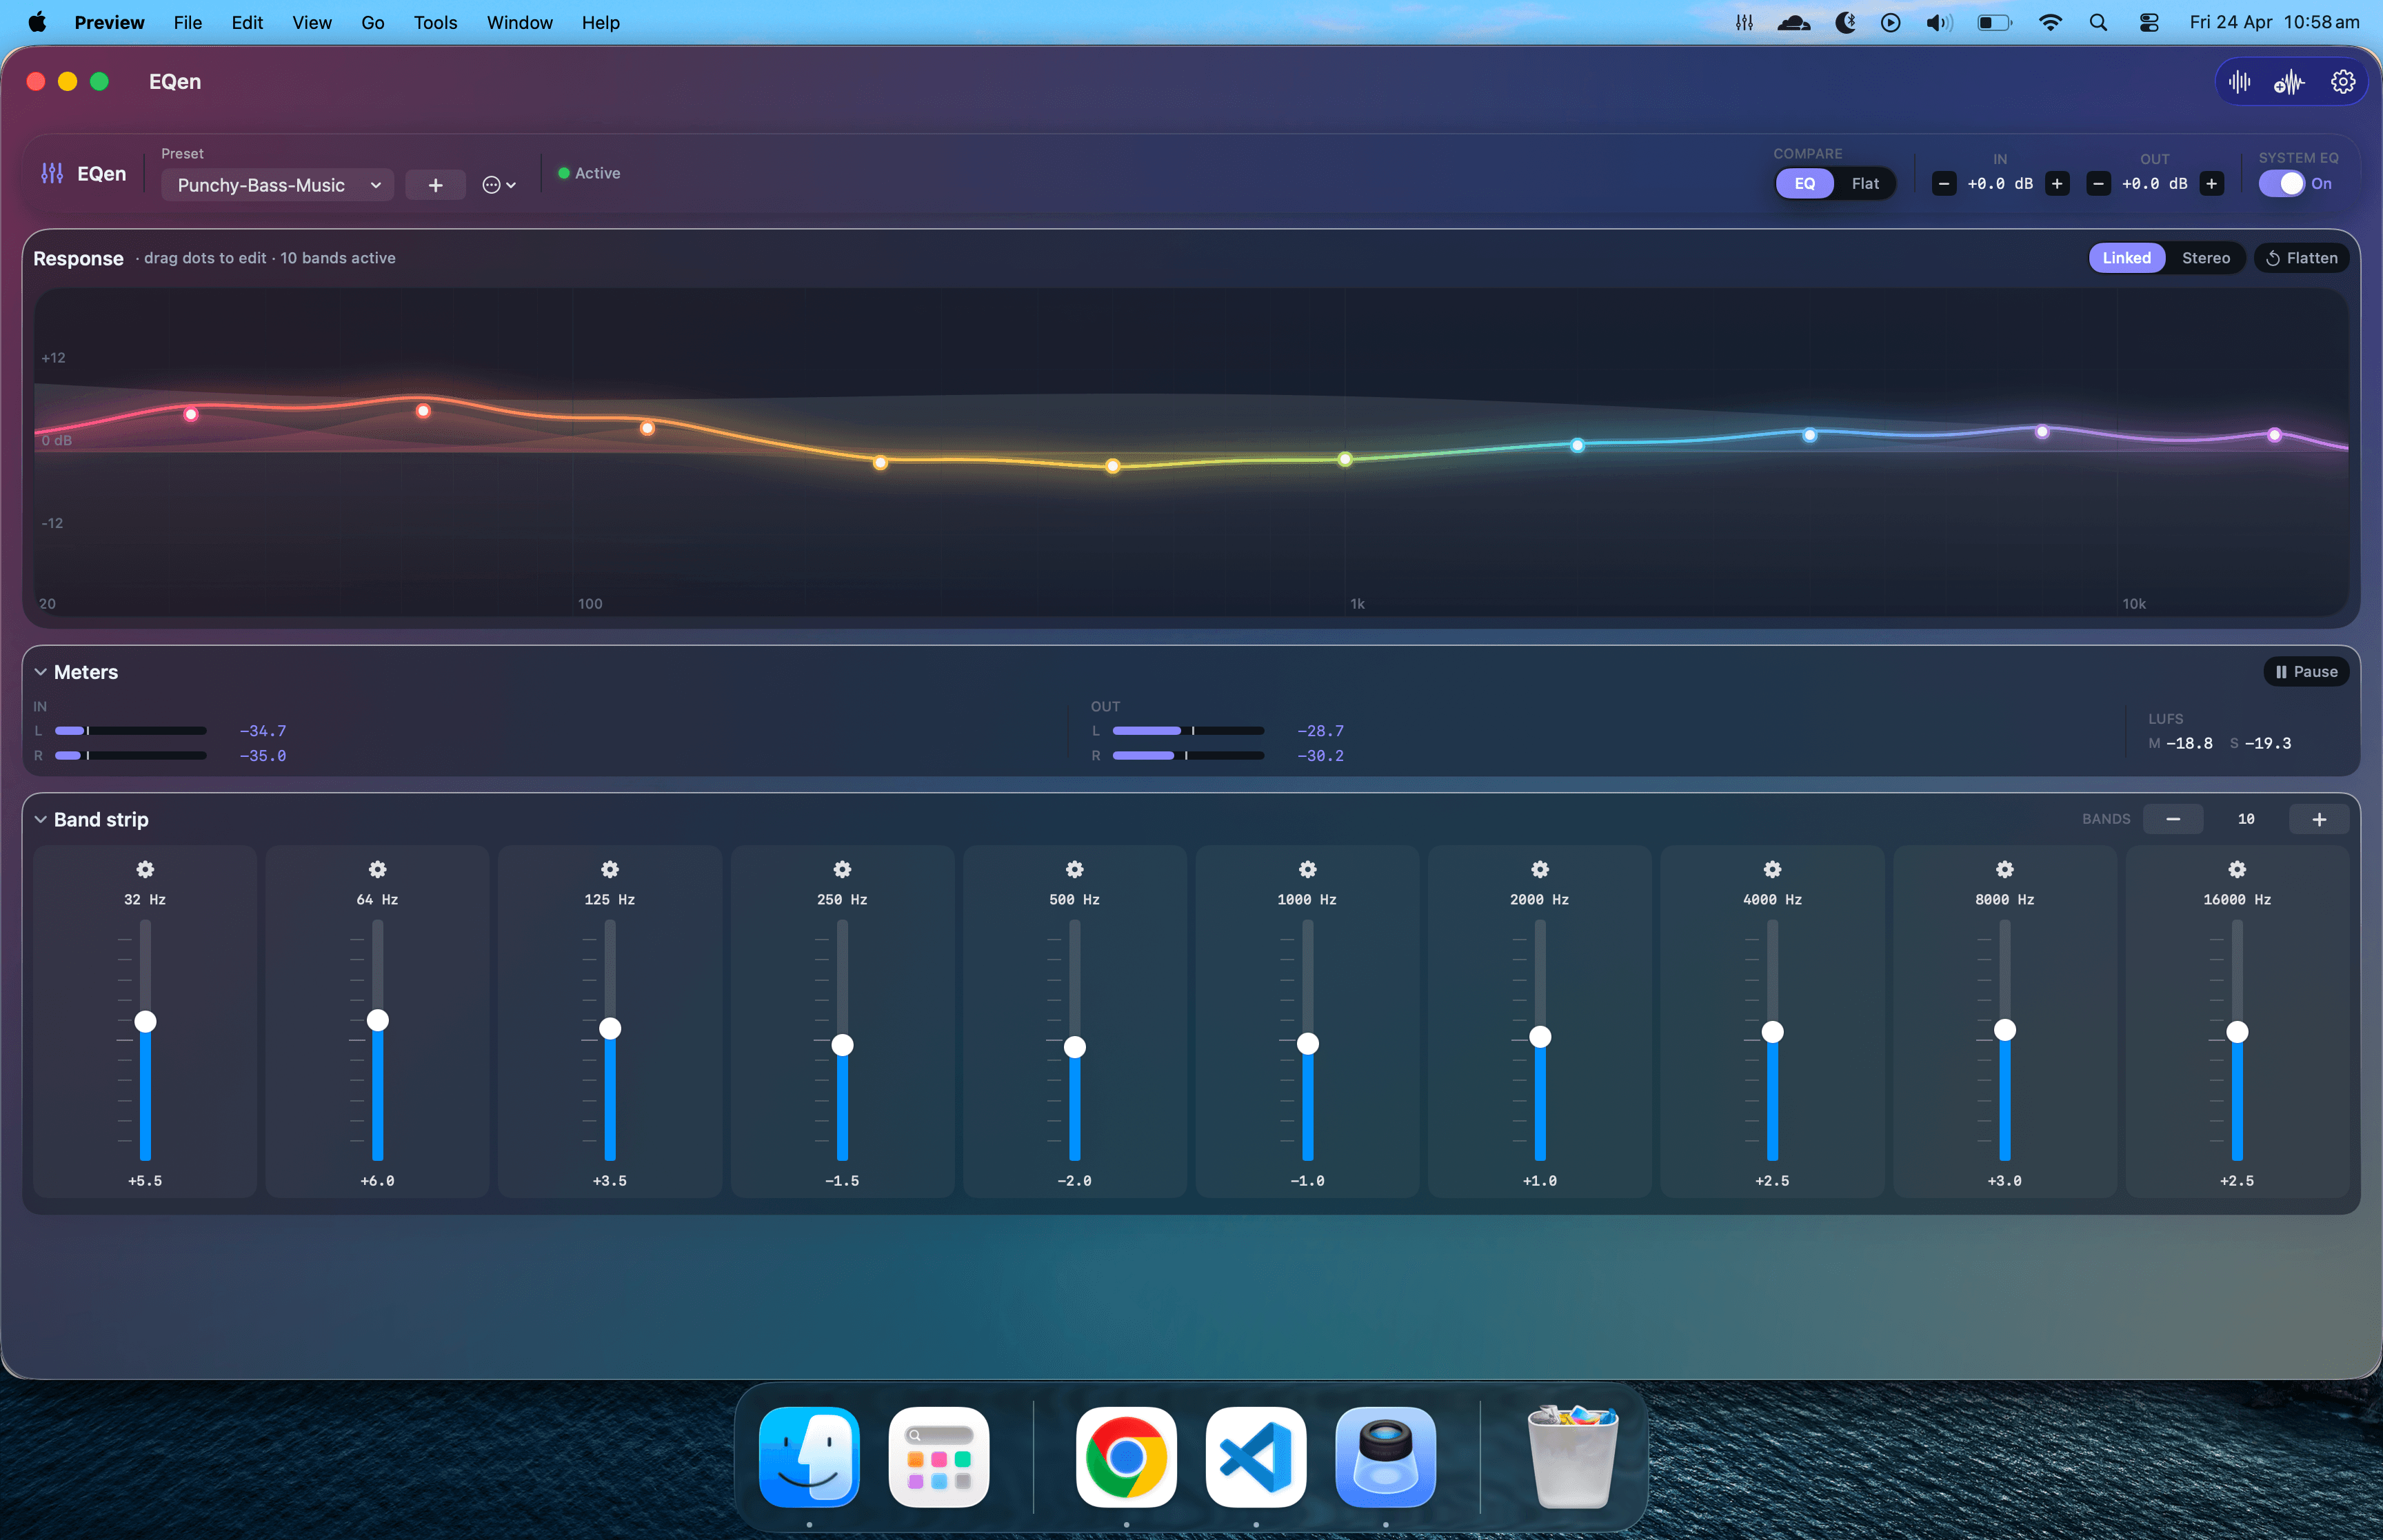Image resolution: width=2383 pixels, height=1540 pixels.
Task: Collapse the Meters section
Action: click(41, 672)
